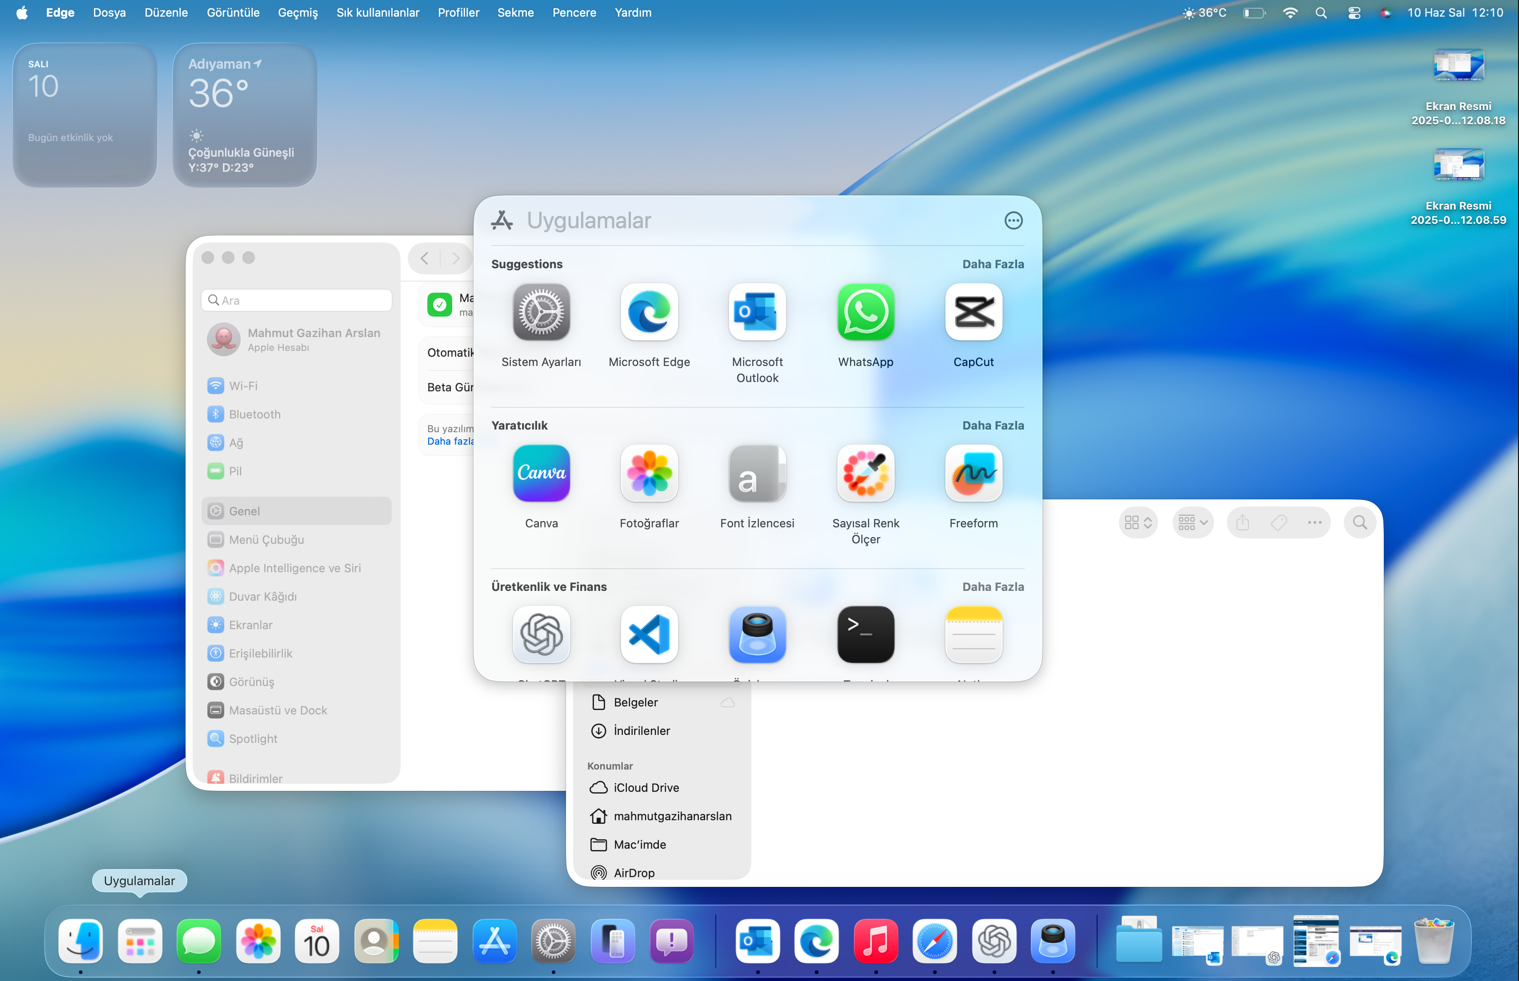Open the Finder toolbar ellipsis action menu
This screenshot has height=981, width=1519.
tap(1314, 522)
